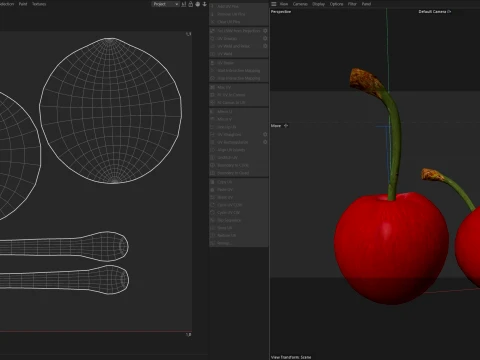
Task: Run the Add UV Pins command
Action: [x=239, y=6]
